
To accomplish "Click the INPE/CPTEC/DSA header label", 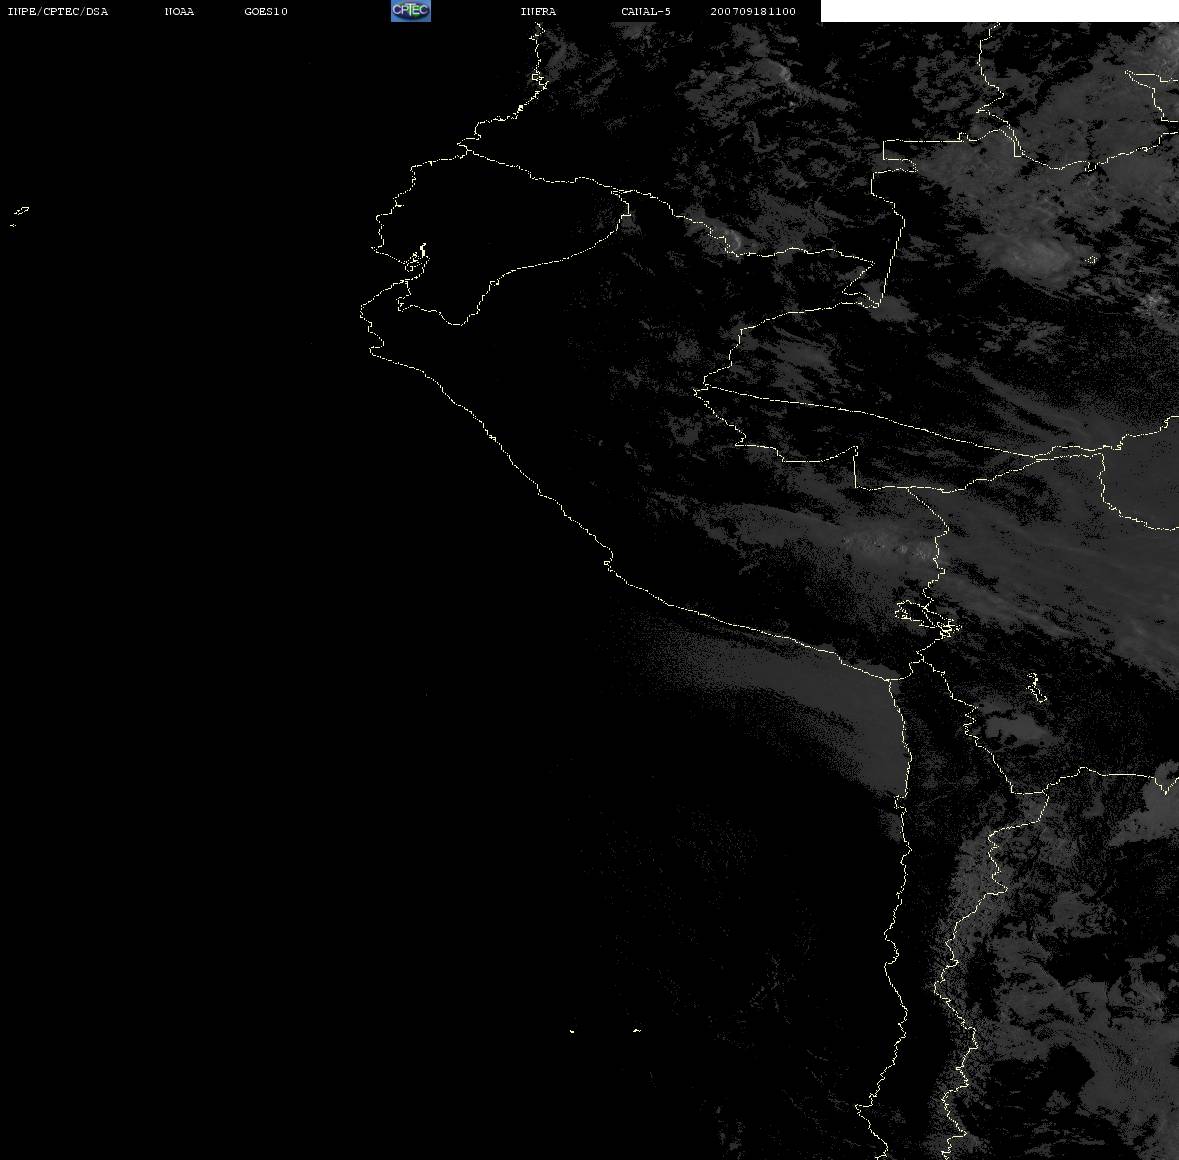I will pos(57,11).
